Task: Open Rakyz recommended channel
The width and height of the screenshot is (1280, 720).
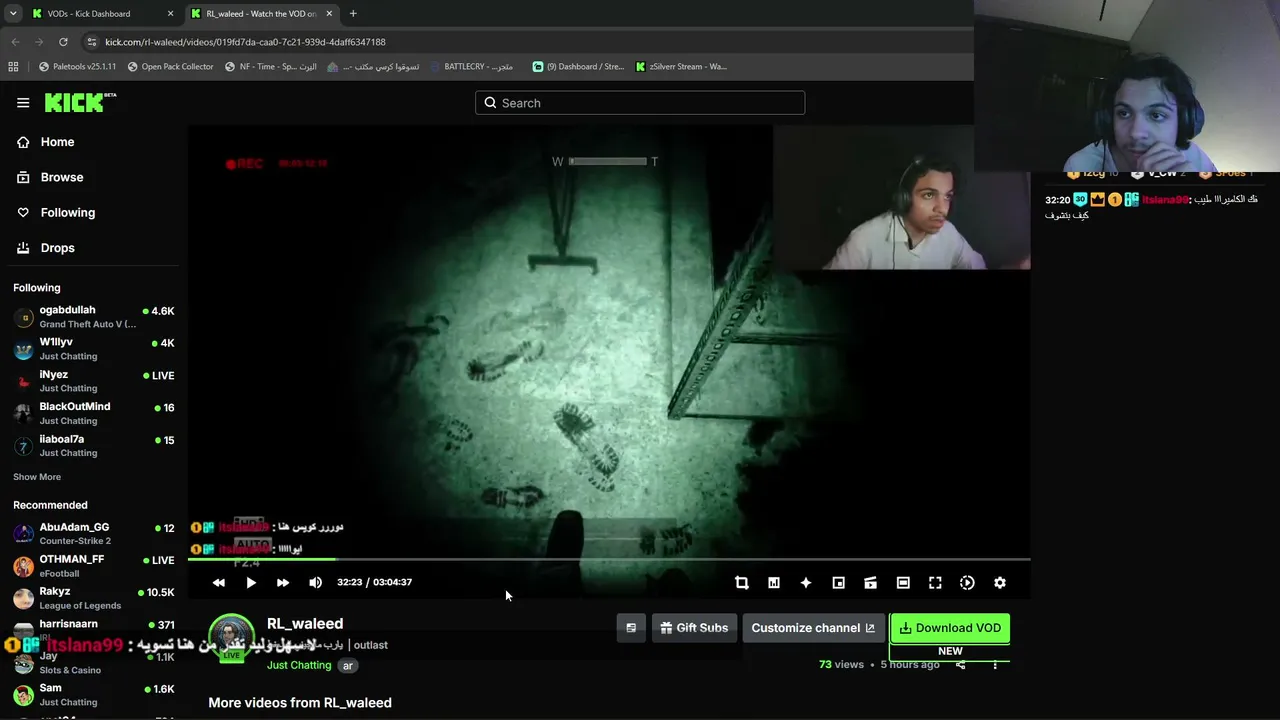Action: (x=94, y=598)
